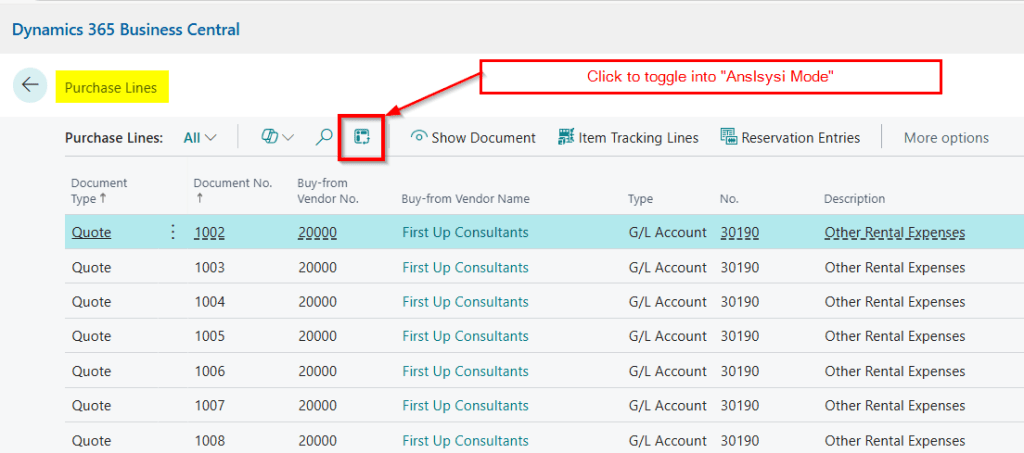
Task: Open document number 1002 link
Action: click(x=209, y=233)
